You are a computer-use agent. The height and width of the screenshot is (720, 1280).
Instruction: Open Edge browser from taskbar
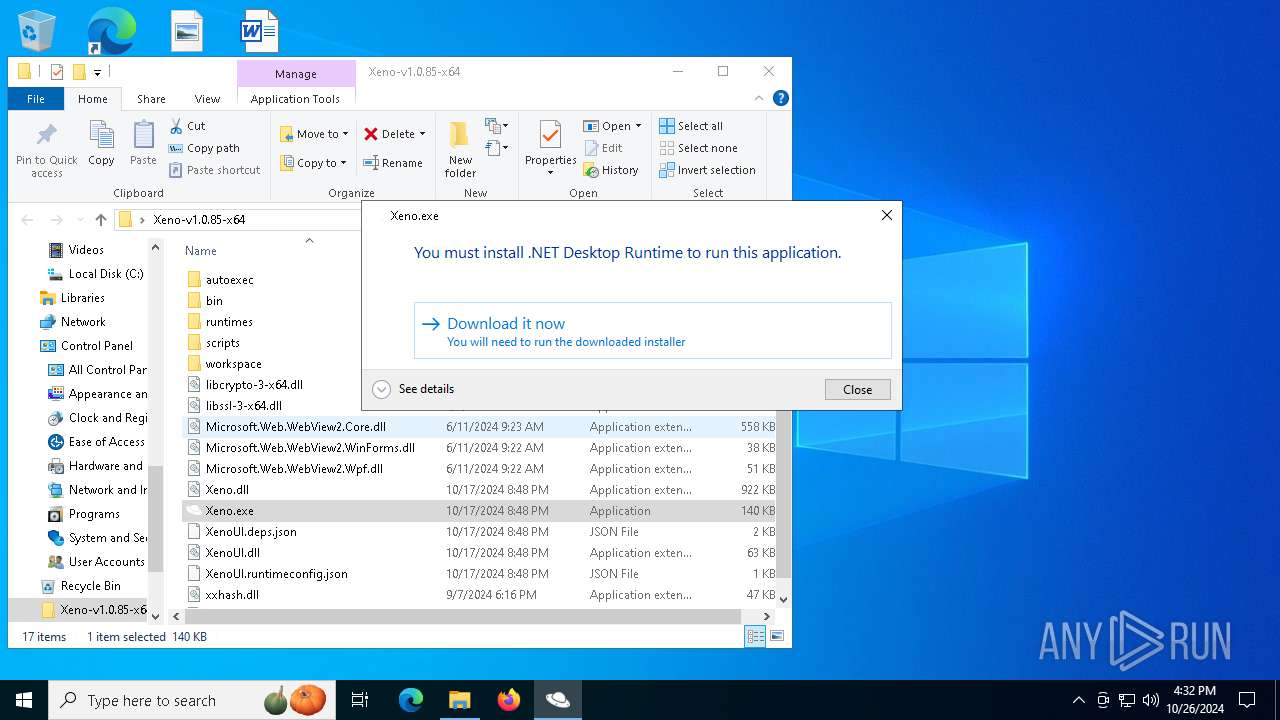tap(411, 700)
